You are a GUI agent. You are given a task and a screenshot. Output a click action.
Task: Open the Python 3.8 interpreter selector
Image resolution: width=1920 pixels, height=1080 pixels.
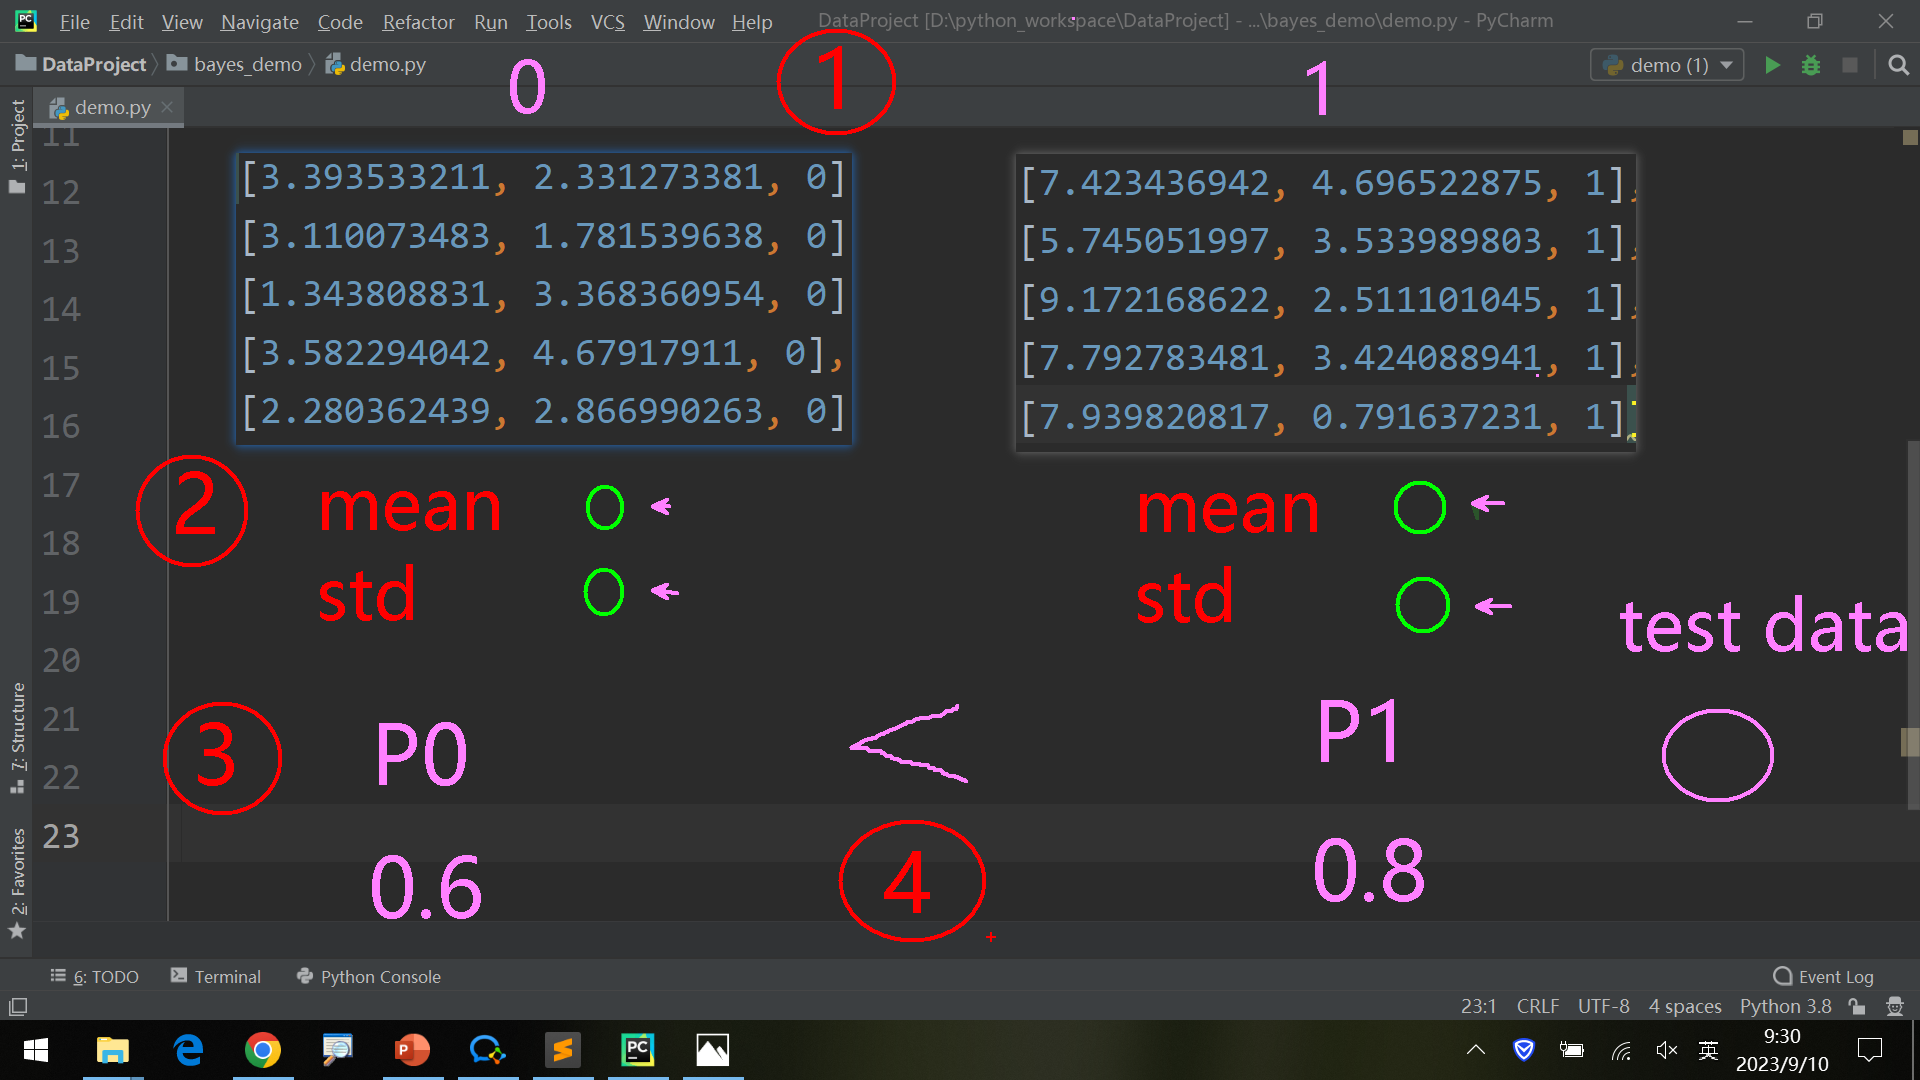(1785, 1006)
